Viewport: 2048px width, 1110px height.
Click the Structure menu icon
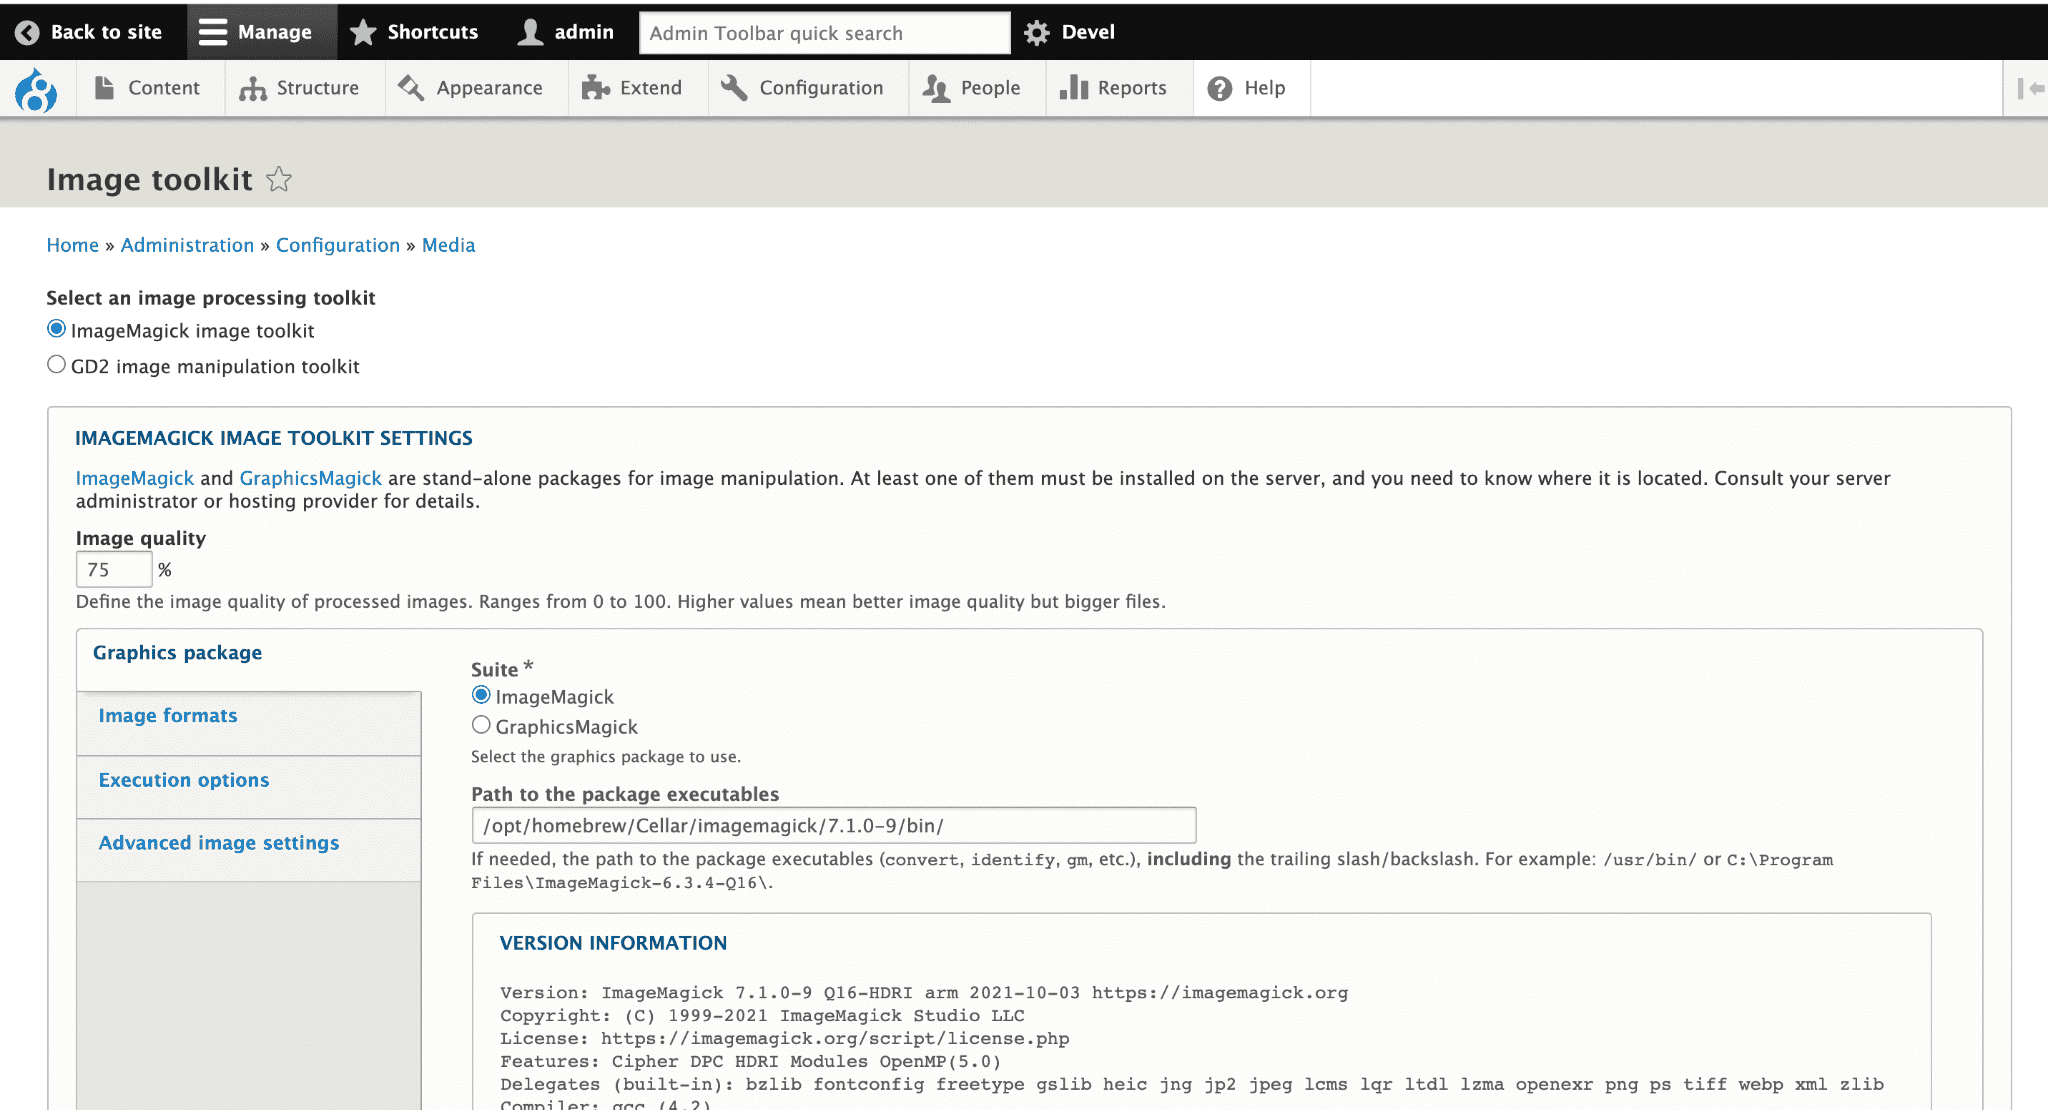[x=251, y=86]
